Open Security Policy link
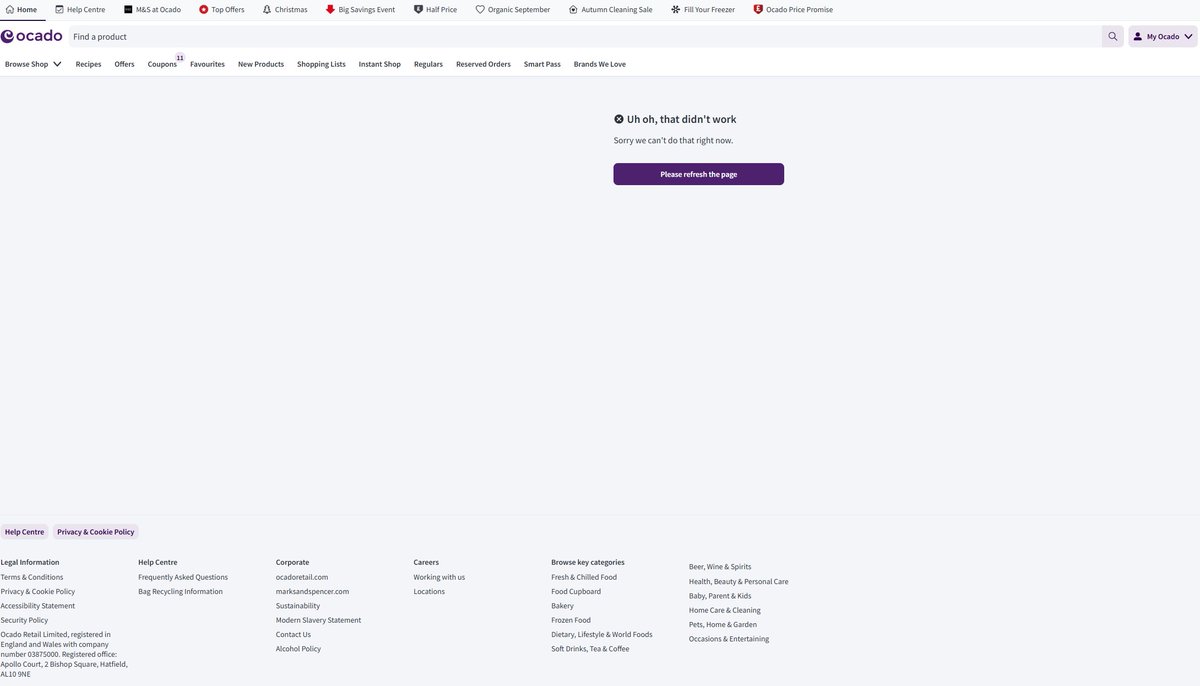This screenshot has height=686, width=1200. (x=24, y=620)
